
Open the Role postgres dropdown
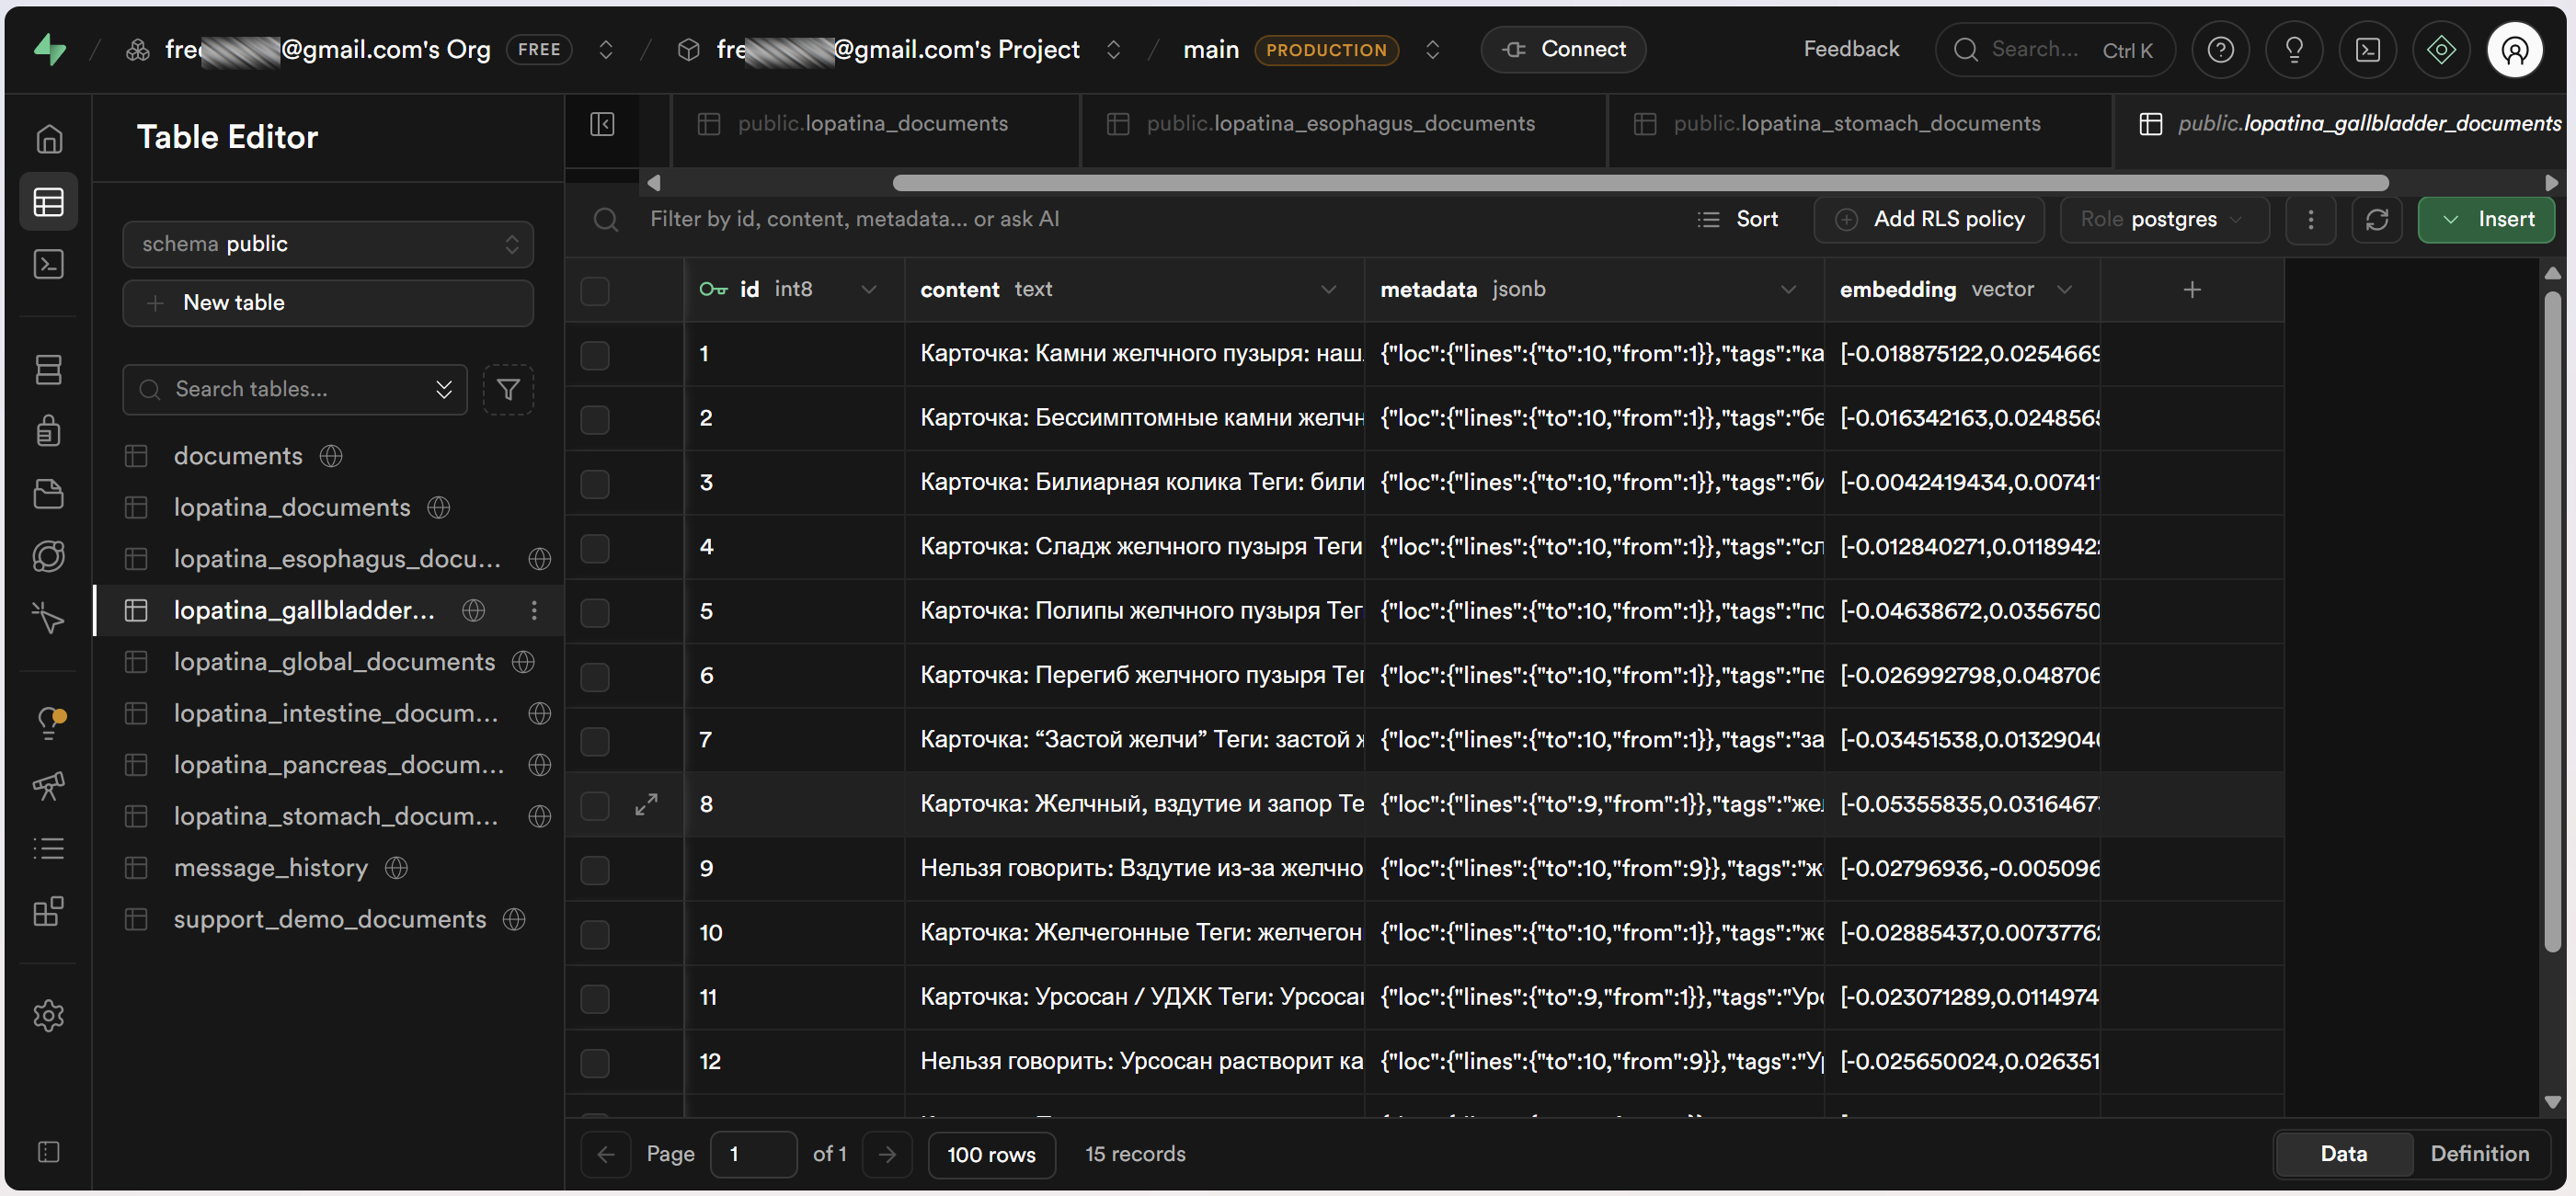pos(2164,219)
